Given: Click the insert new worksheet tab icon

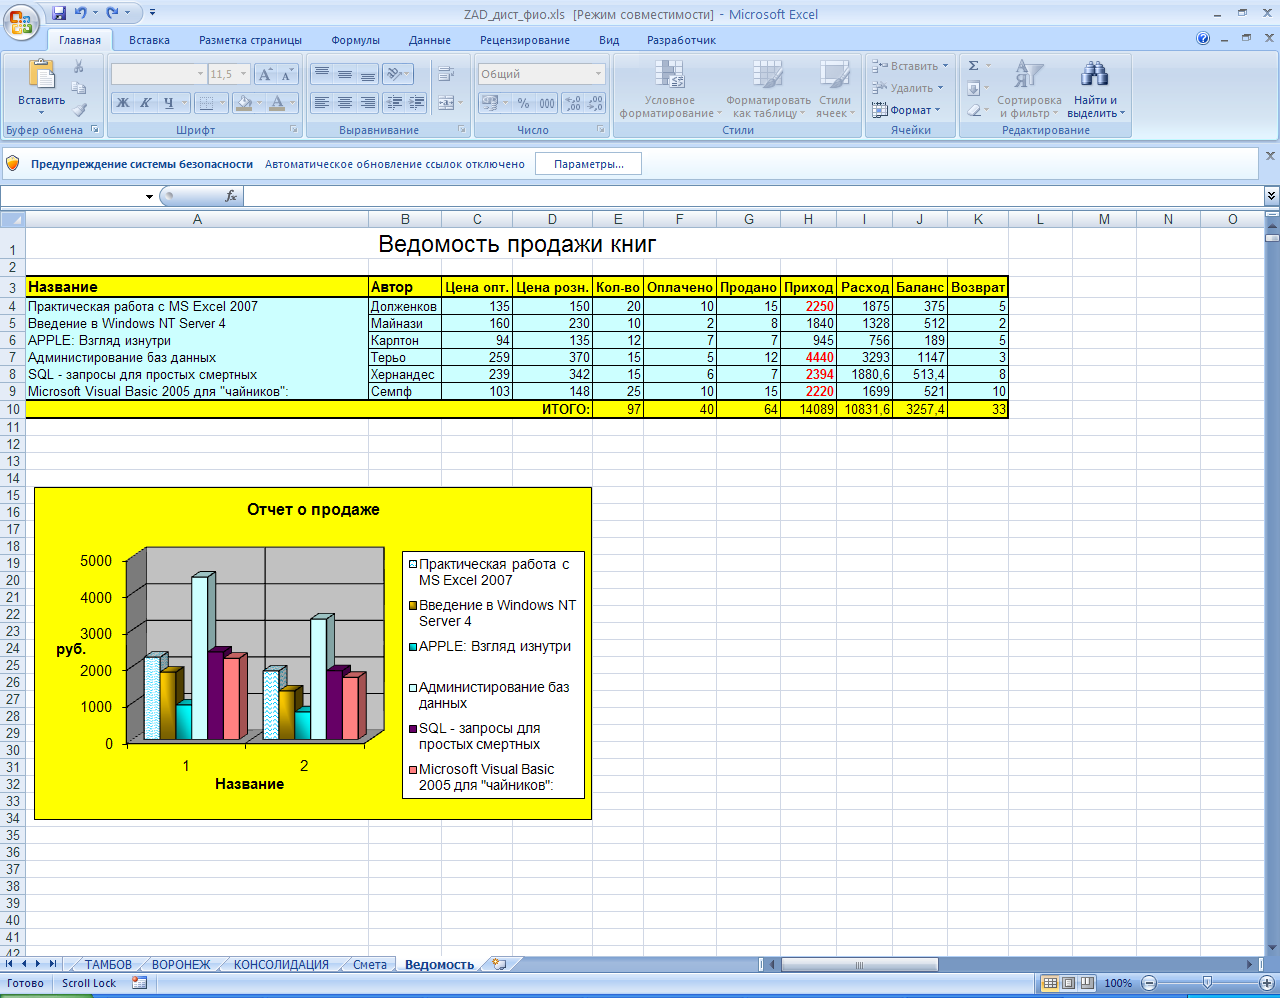Looking at the screenshot, I should (x=499, y=965).
